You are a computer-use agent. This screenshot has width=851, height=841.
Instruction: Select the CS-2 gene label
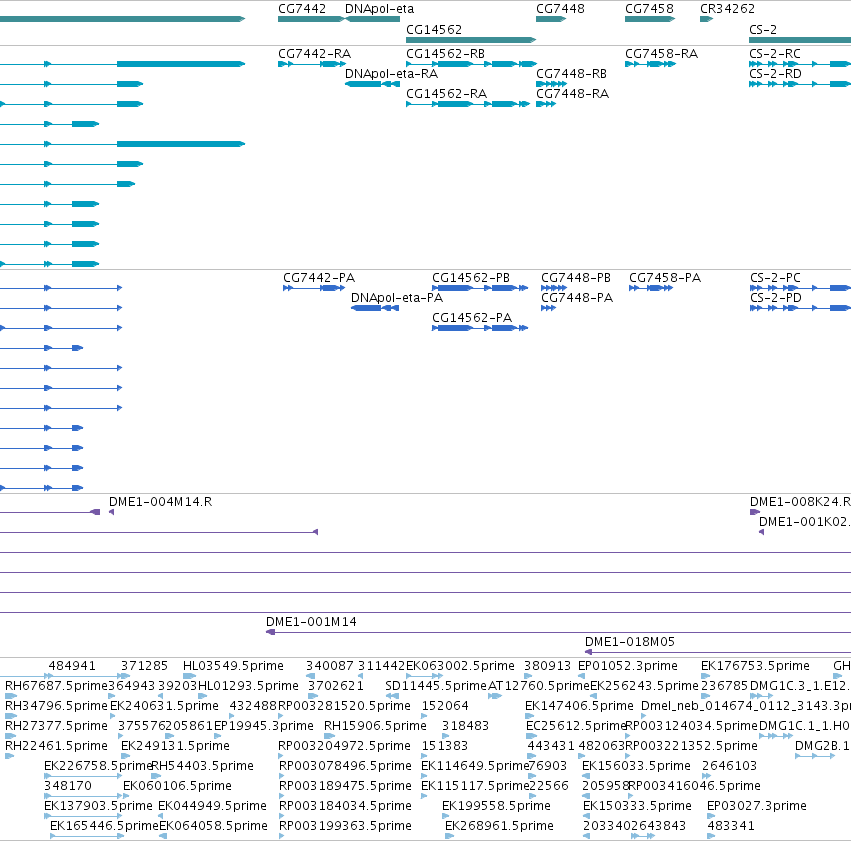pyautogui.click(x=763, y=29)
